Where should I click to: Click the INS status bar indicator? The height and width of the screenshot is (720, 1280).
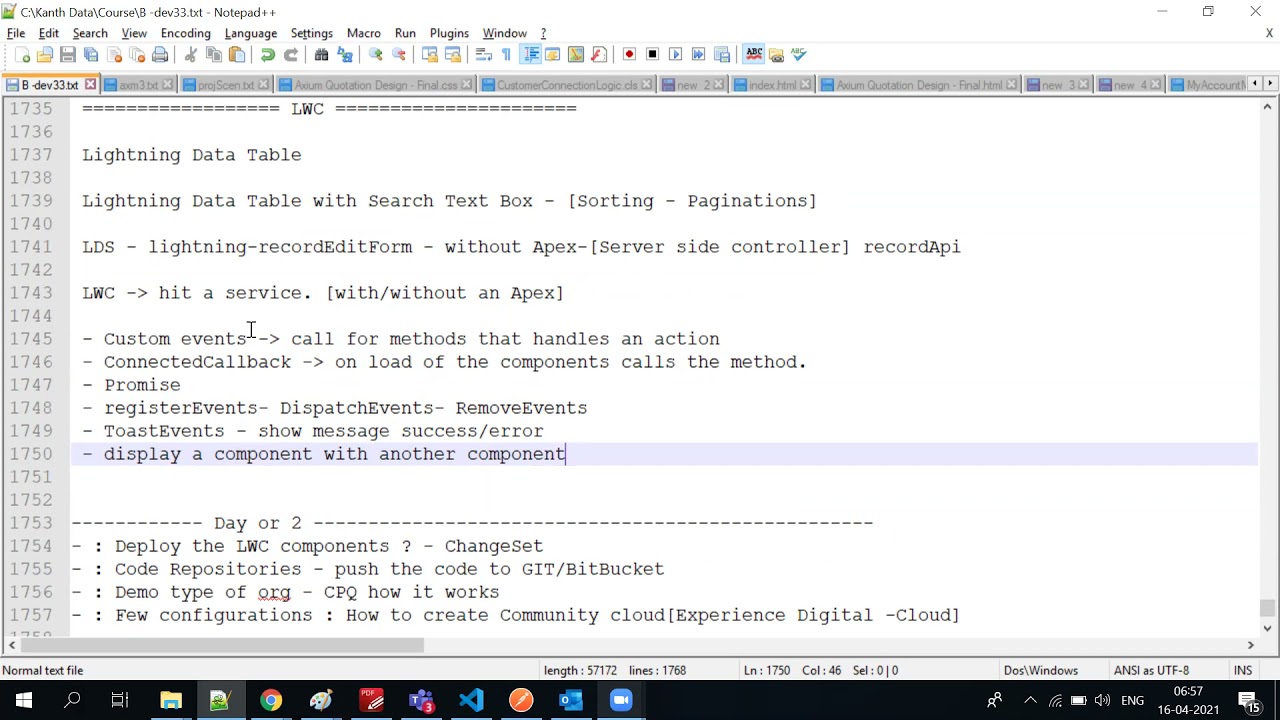[x=1243, y=670]
